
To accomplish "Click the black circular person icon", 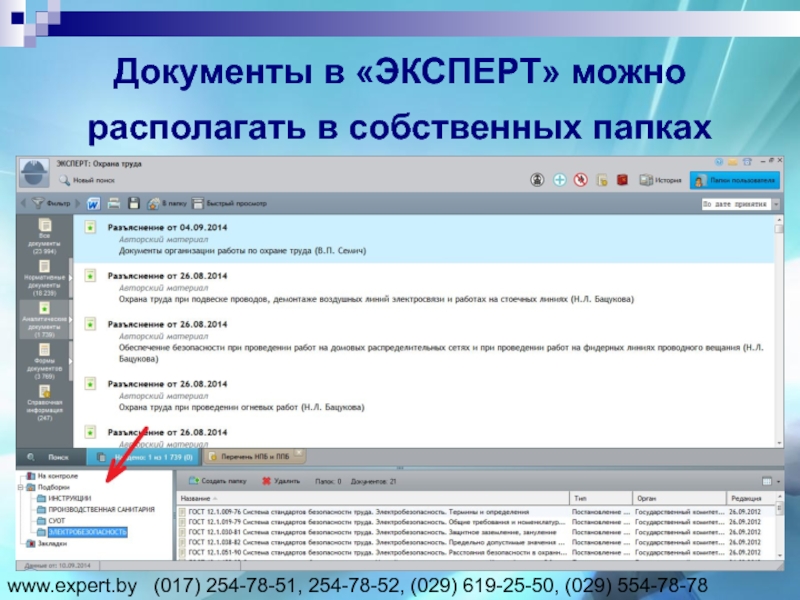I will point(537,180).
